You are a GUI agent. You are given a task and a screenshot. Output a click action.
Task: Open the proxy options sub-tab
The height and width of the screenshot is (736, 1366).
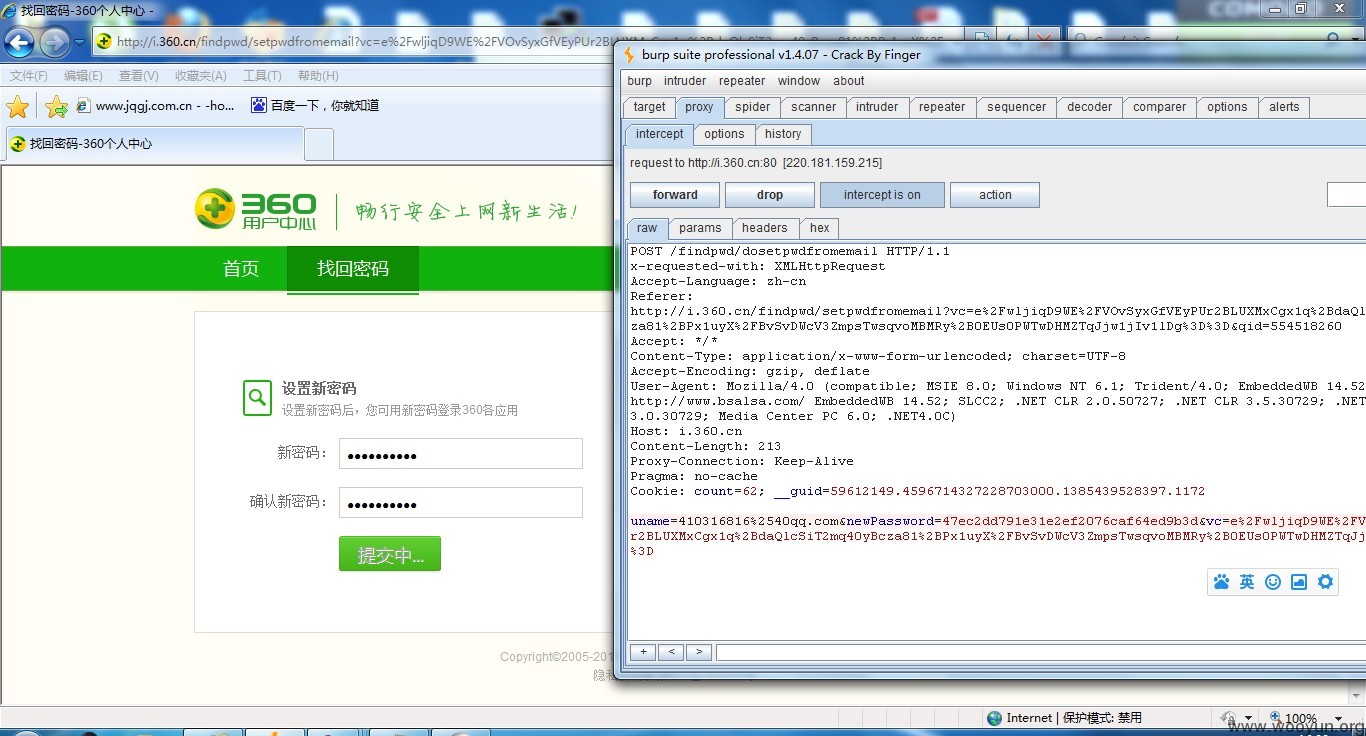724,134
